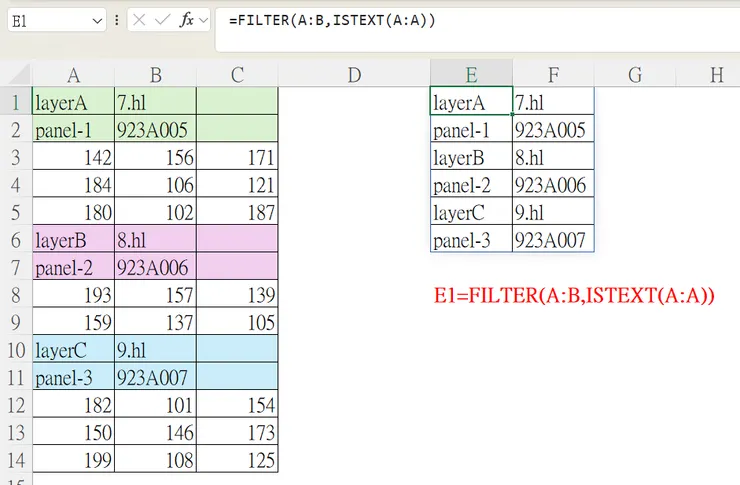Click cell A8 with value 193
The height and width of the screenshot is (485, 740).
pos(73,295)
